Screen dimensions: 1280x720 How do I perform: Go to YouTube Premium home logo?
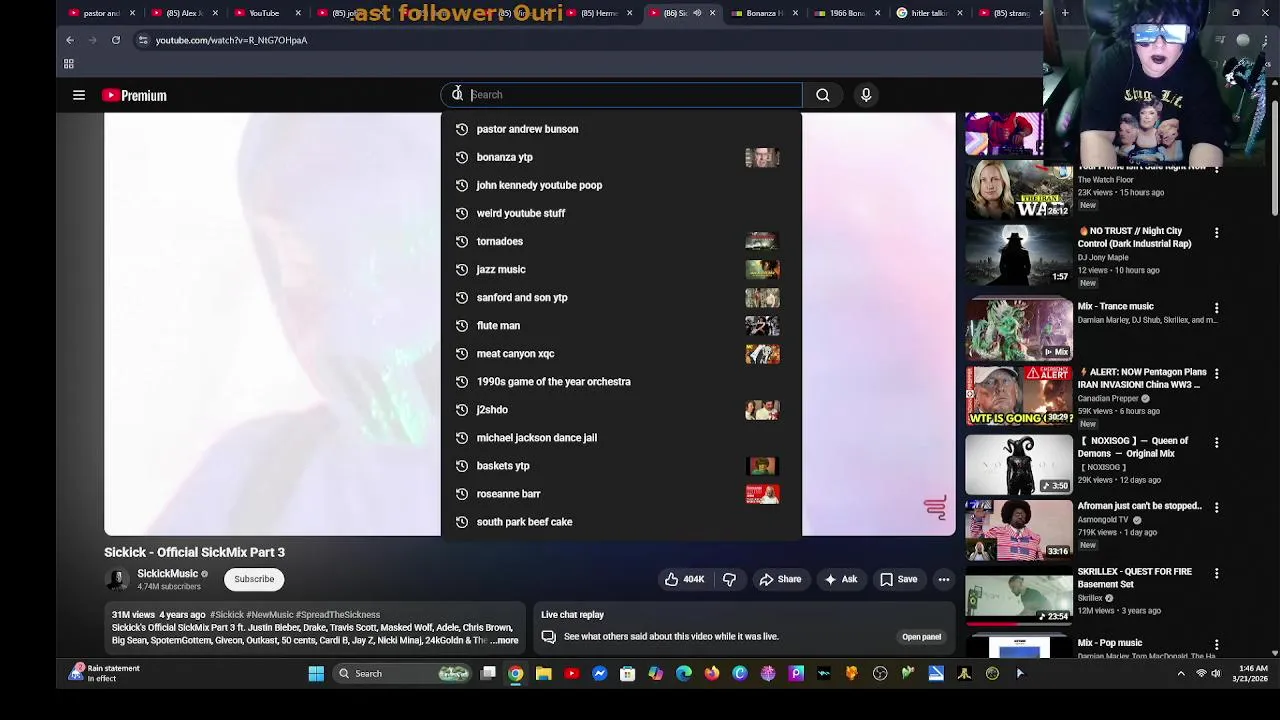[x=134, y=95]
